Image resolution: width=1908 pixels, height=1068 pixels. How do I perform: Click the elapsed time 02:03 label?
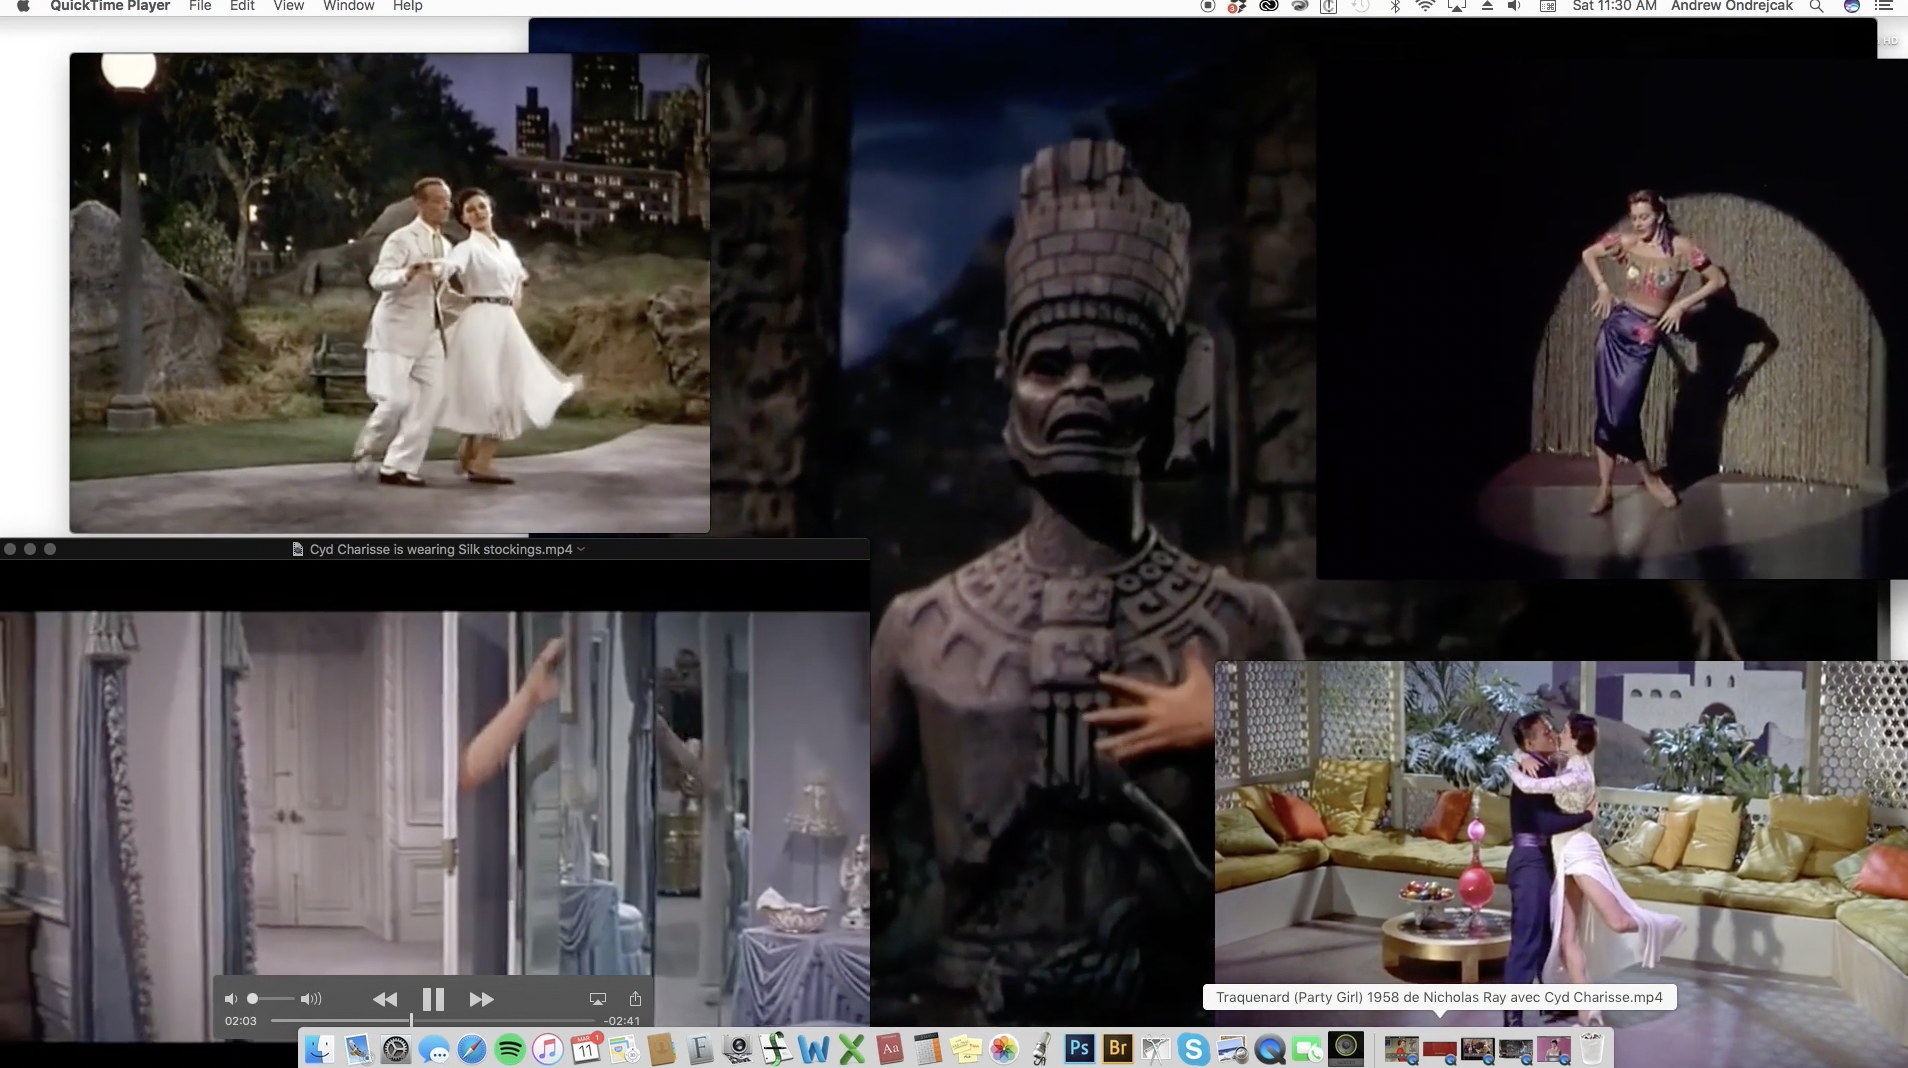[241, 1021]
